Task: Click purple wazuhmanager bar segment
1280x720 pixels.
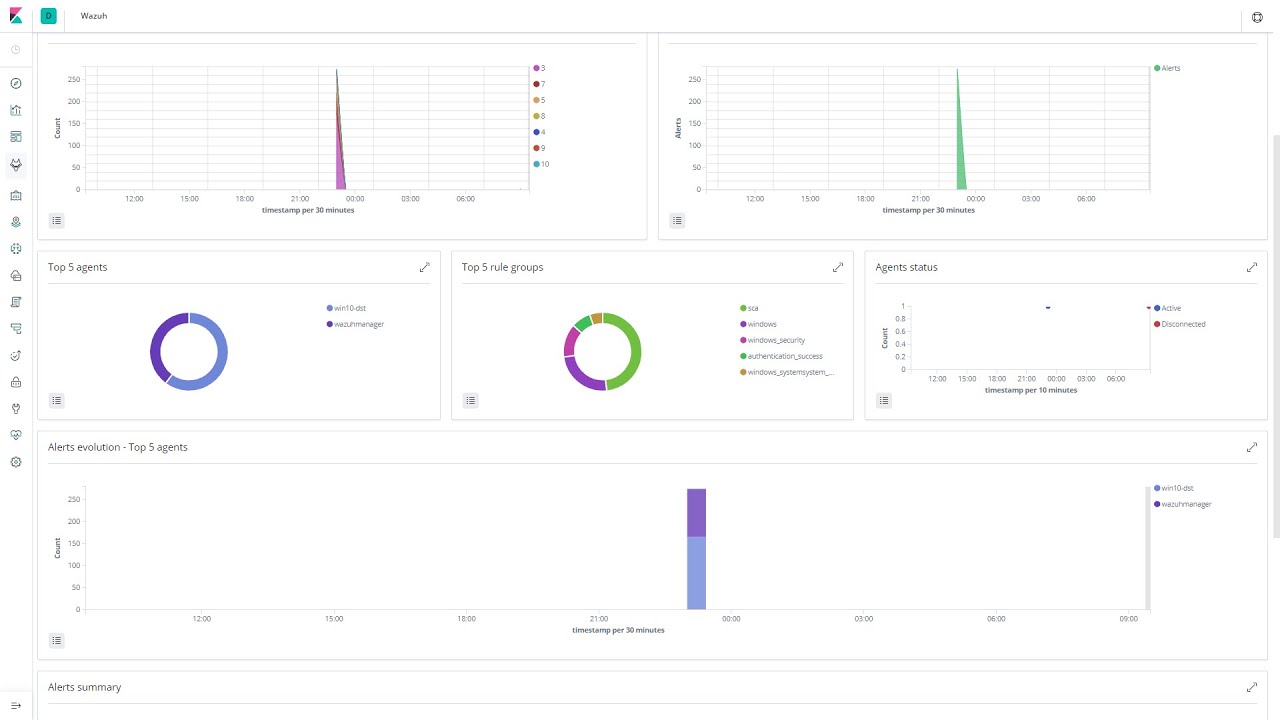Action: (x=696, y=512)
